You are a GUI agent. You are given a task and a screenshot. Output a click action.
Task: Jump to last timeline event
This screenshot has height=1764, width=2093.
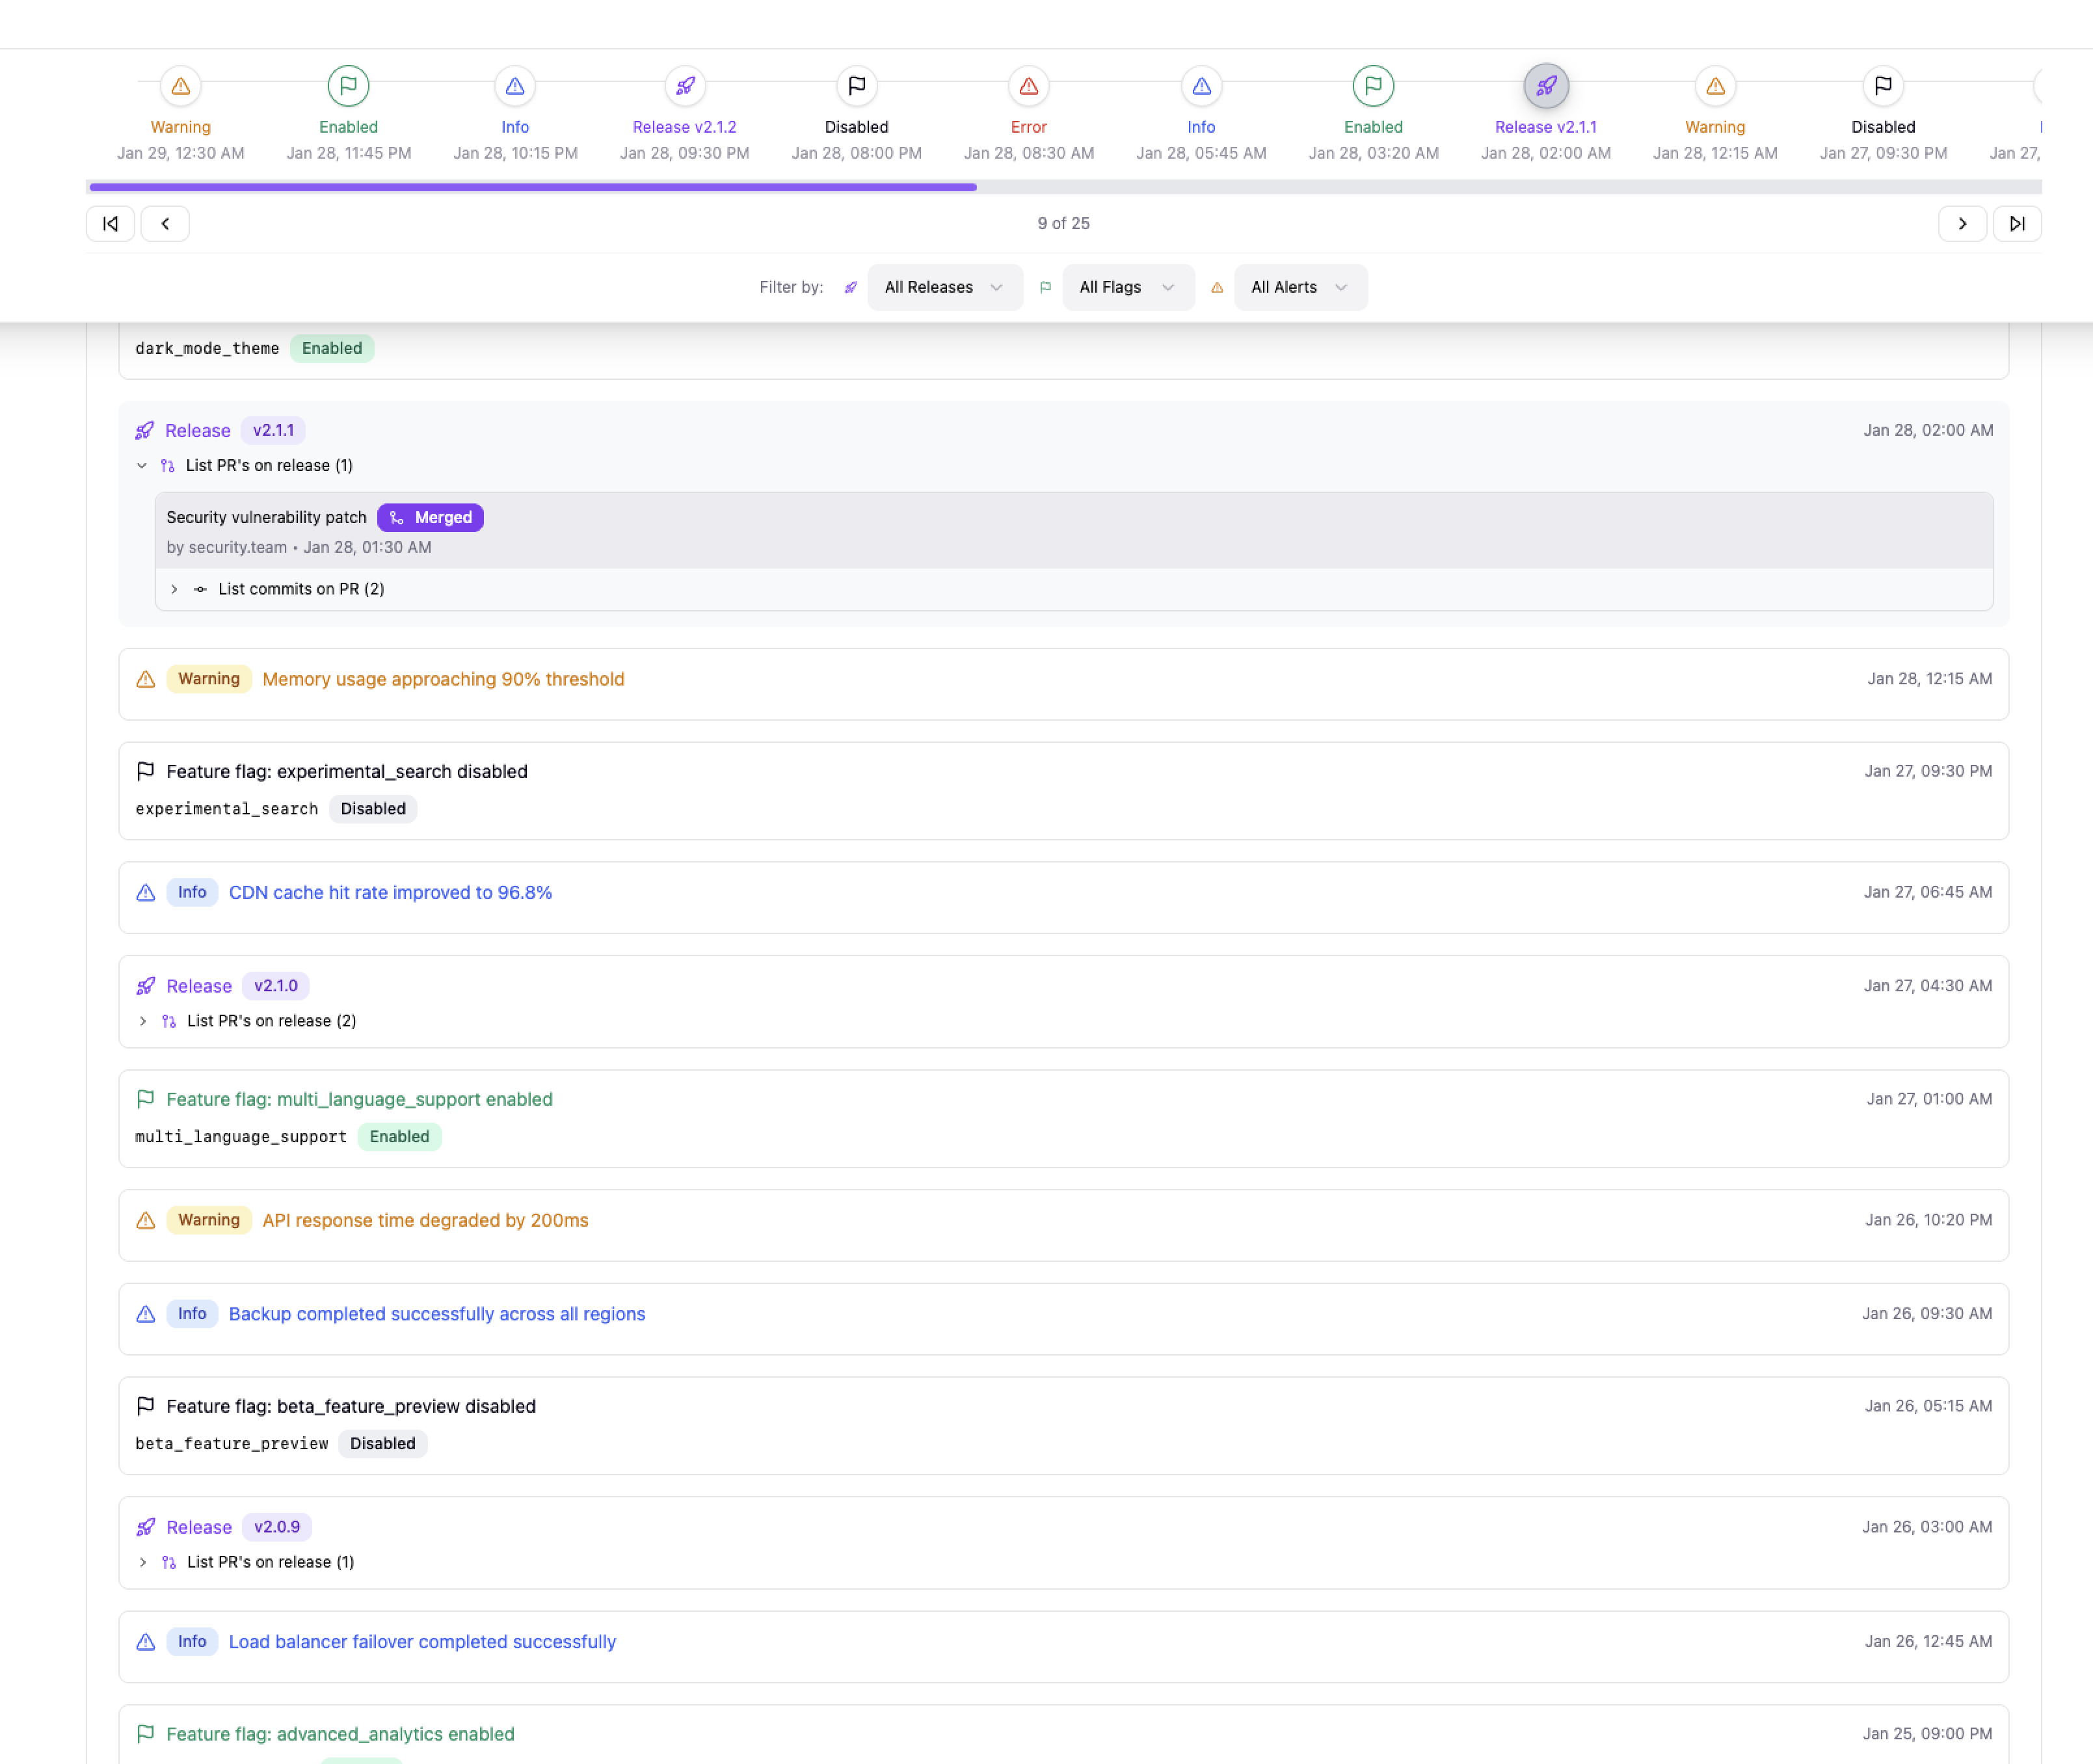click(2017, 223)
